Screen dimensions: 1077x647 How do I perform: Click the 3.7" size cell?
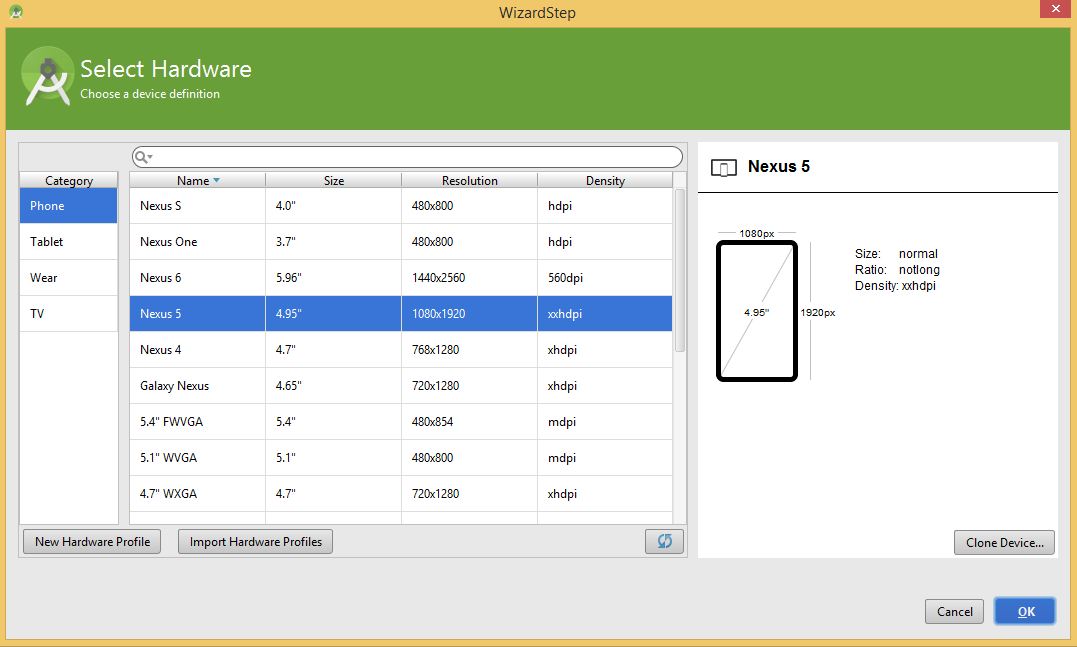pyautogui.click(x=334, y=242)
